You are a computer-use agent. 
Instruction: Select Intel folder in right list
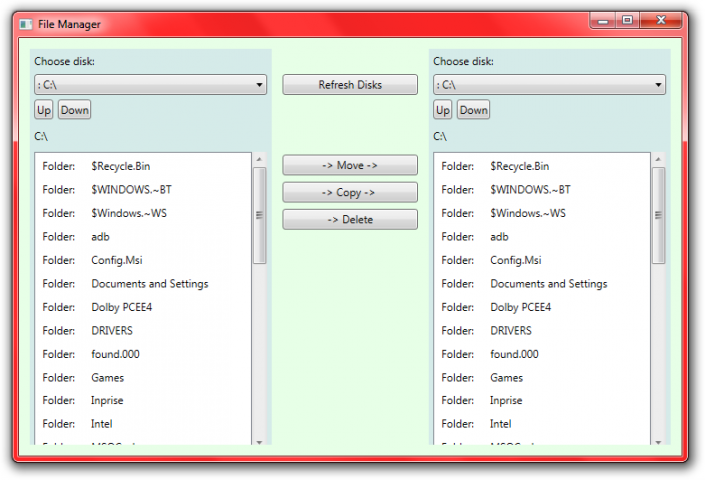point(542,424)
